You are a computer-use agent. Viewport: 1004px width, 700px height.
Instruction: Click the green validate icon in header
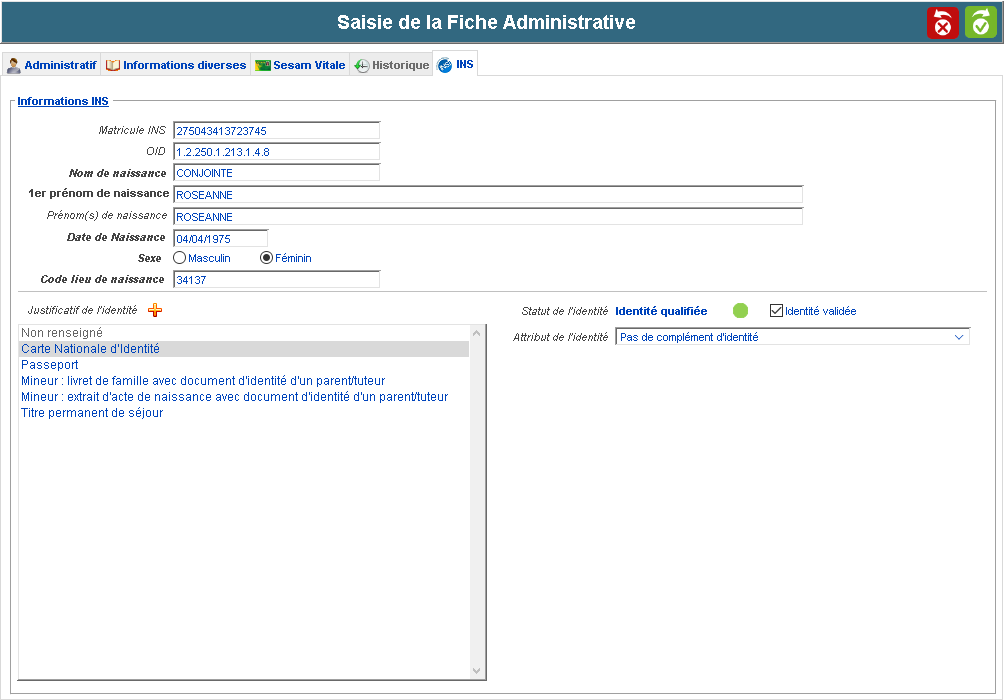point(980,22)
